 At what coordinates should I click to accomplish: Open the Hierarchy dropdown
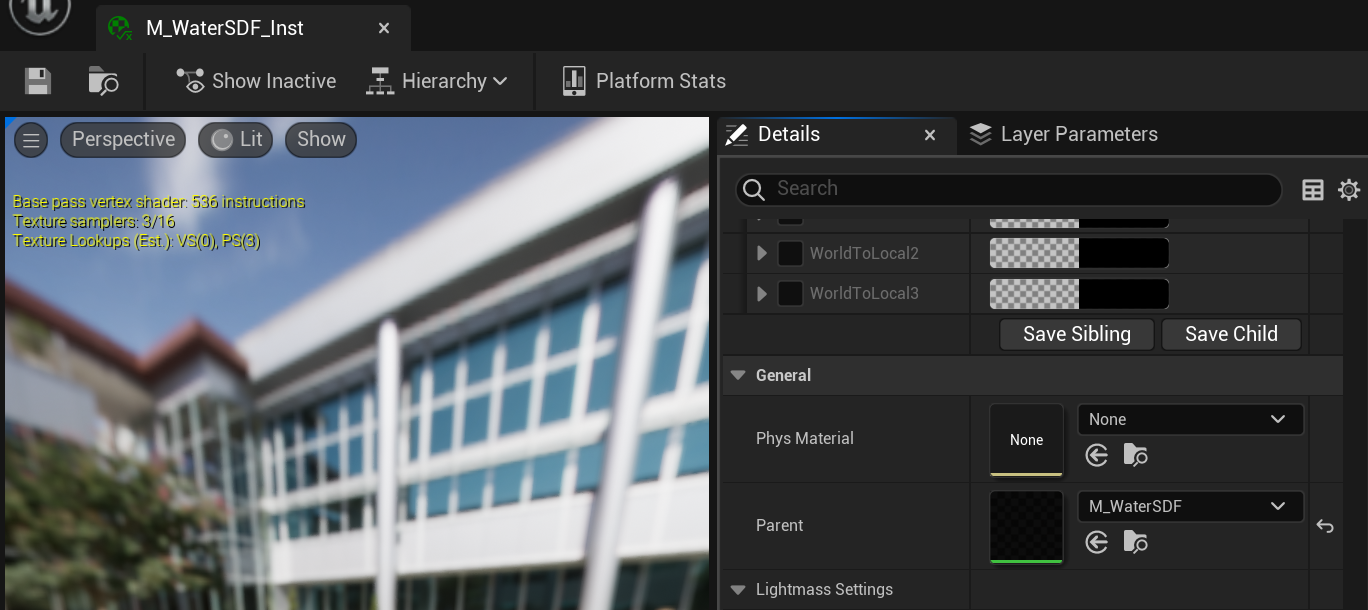coord(437,81)
